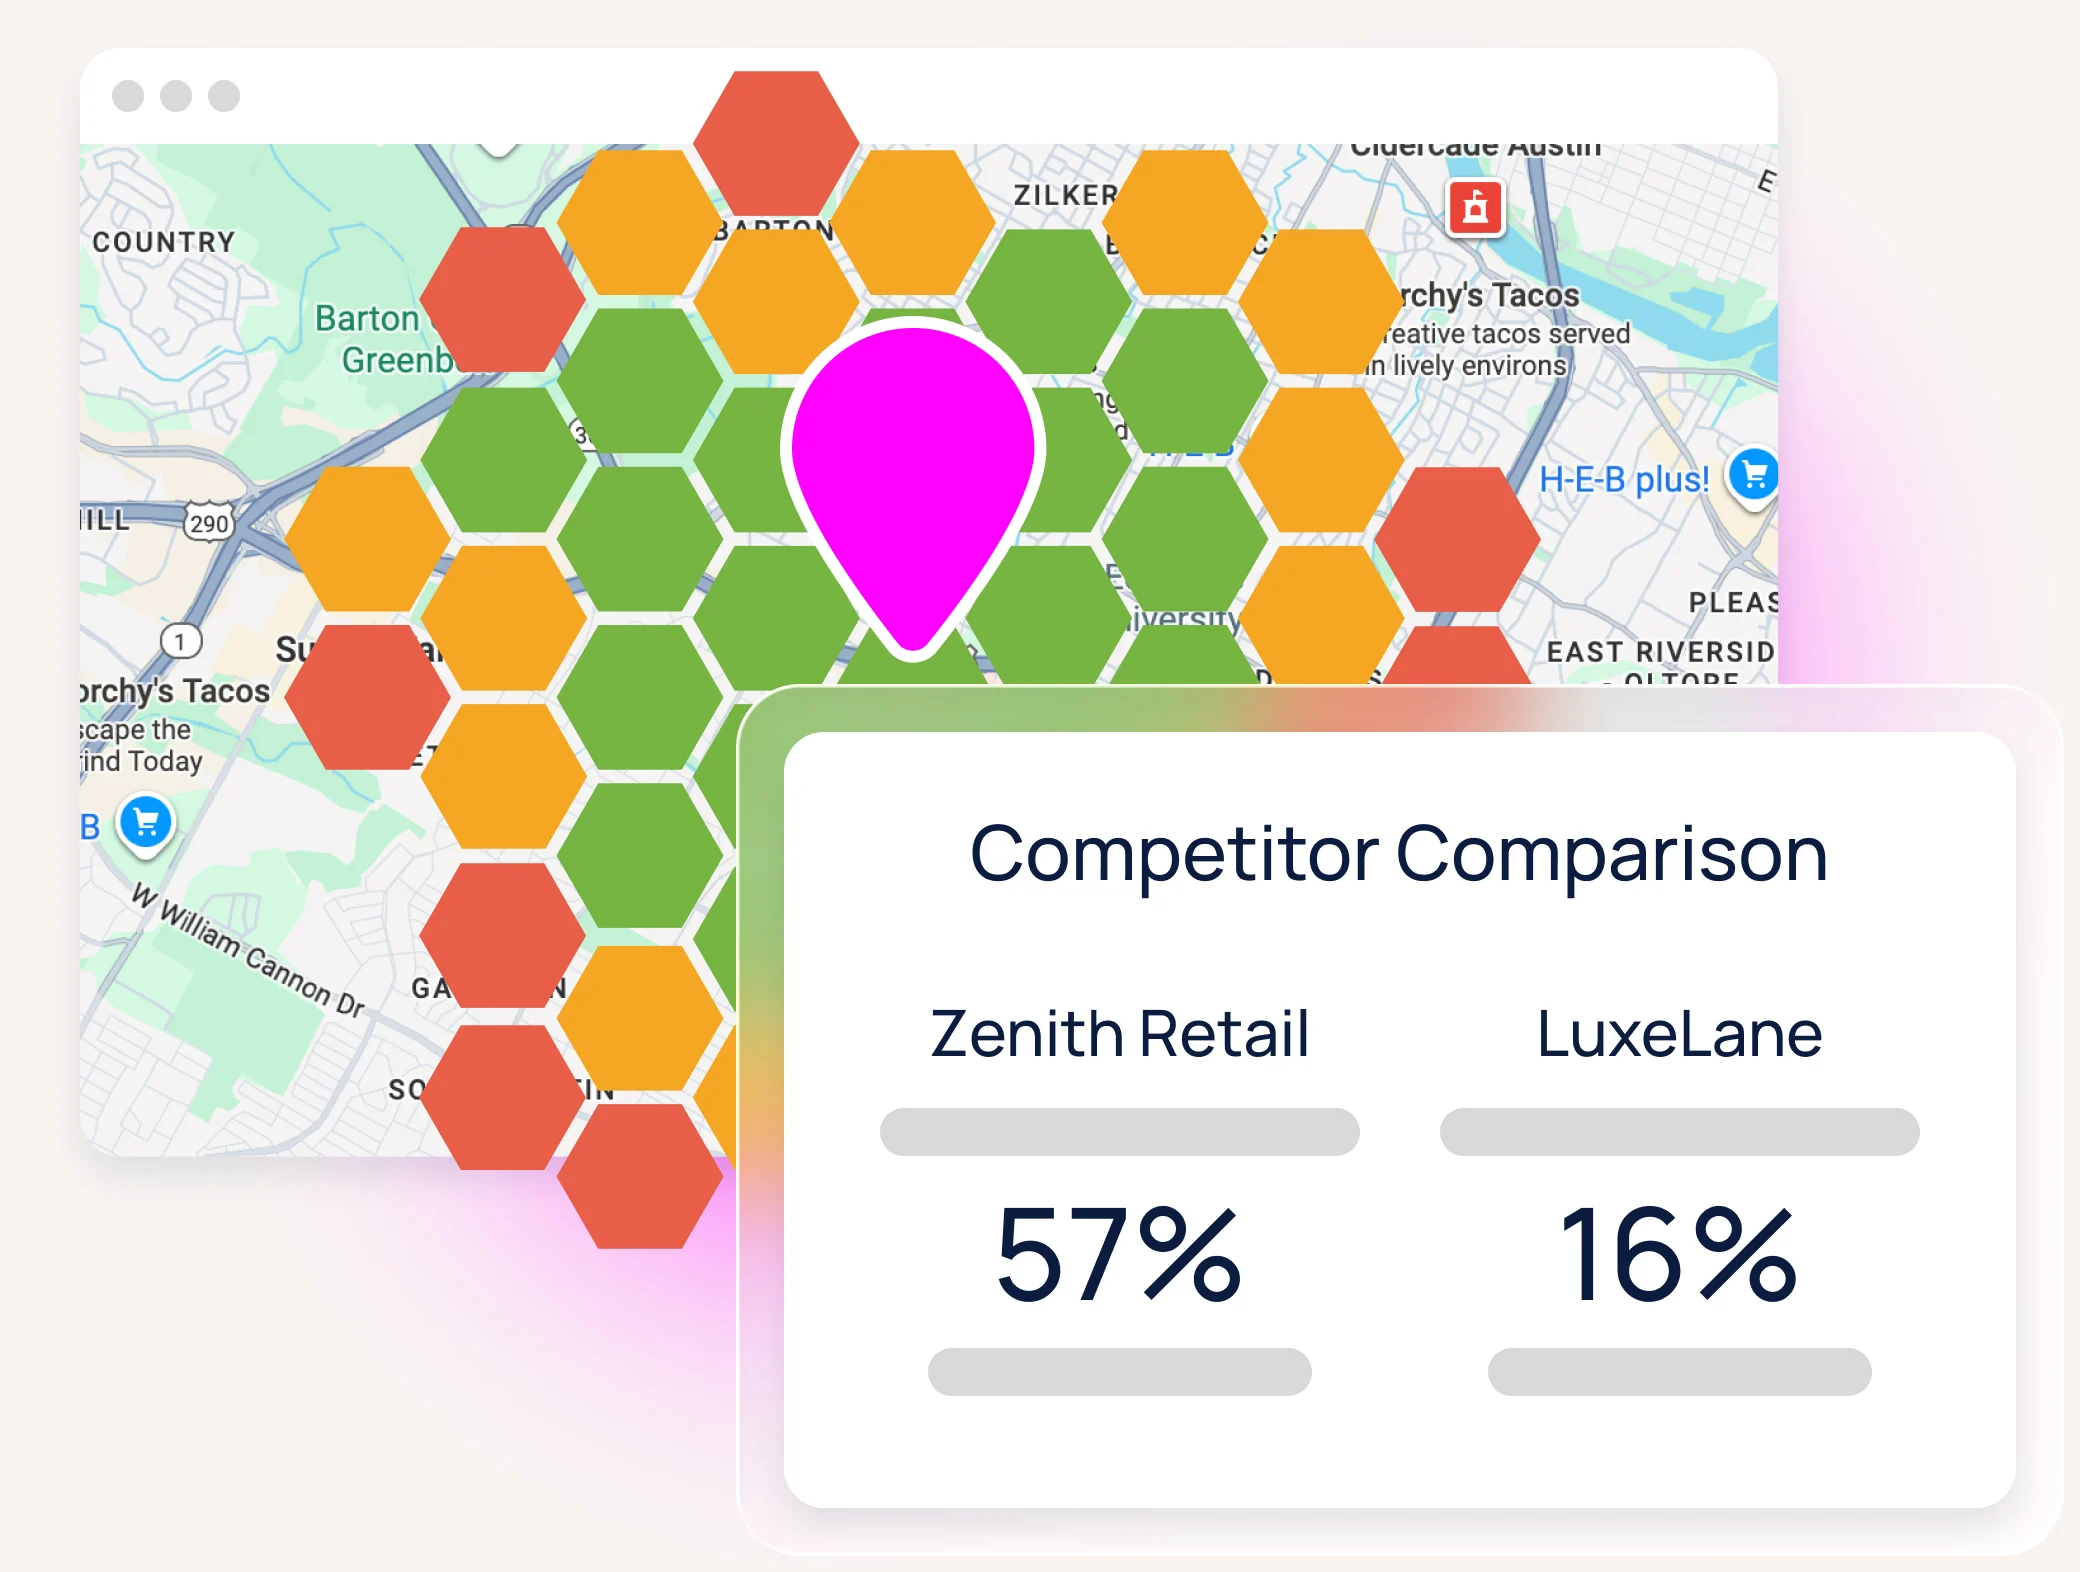Image resolution: width=2080 pixels, height=1572 pixels.
Task: Click the route 1 highway shield
Action: click(x=181, y=641)
